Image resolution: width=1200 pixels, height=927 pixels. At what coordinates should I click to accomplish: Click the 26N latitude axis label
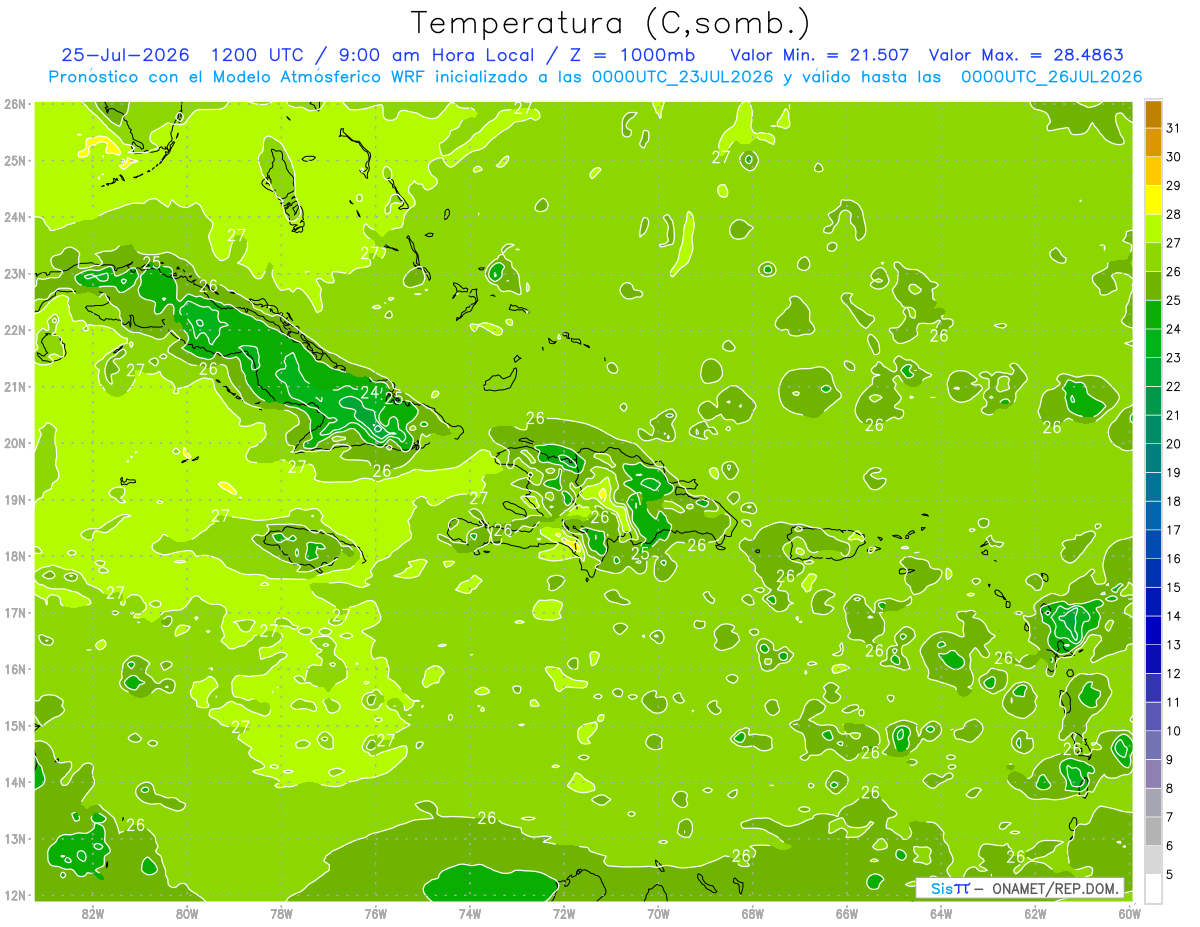click(15, 104)
